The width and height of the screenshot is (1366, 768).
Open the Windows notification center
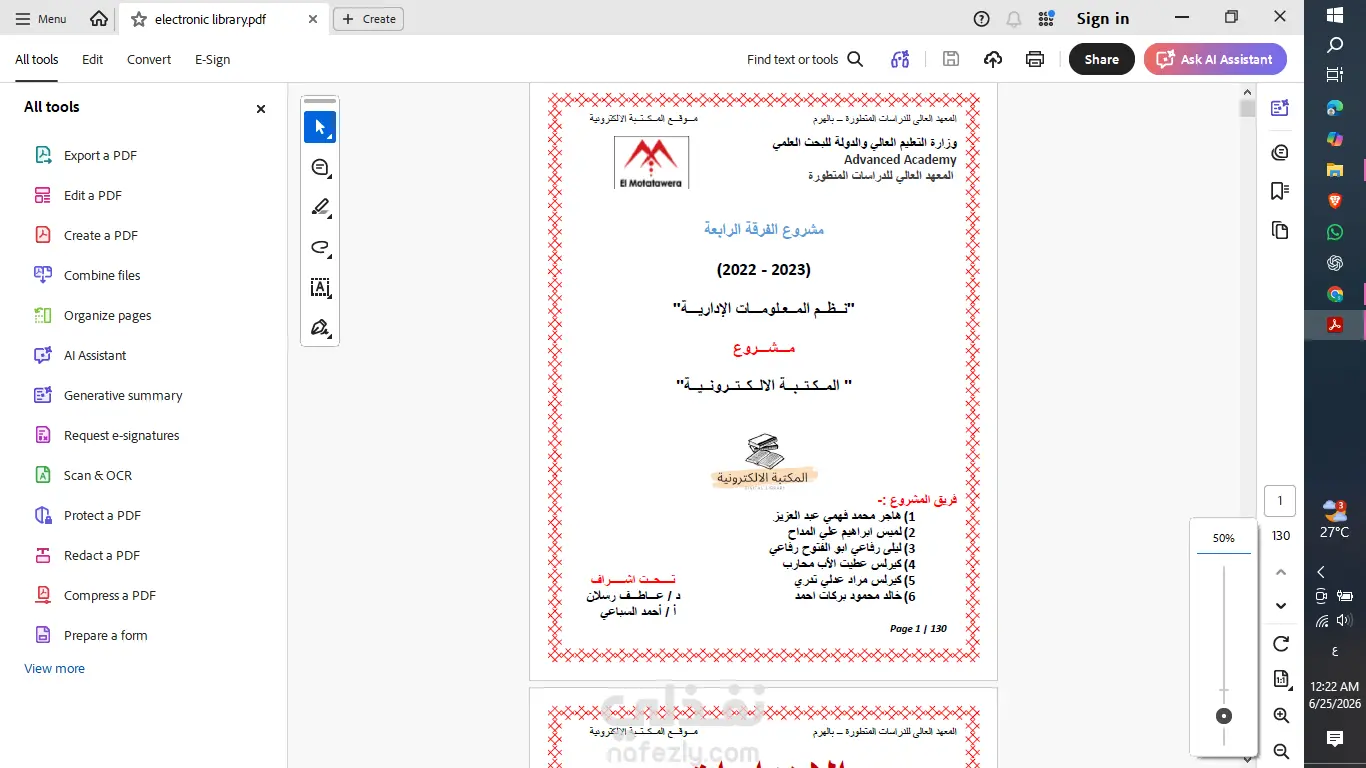(x=1335, y=739)
